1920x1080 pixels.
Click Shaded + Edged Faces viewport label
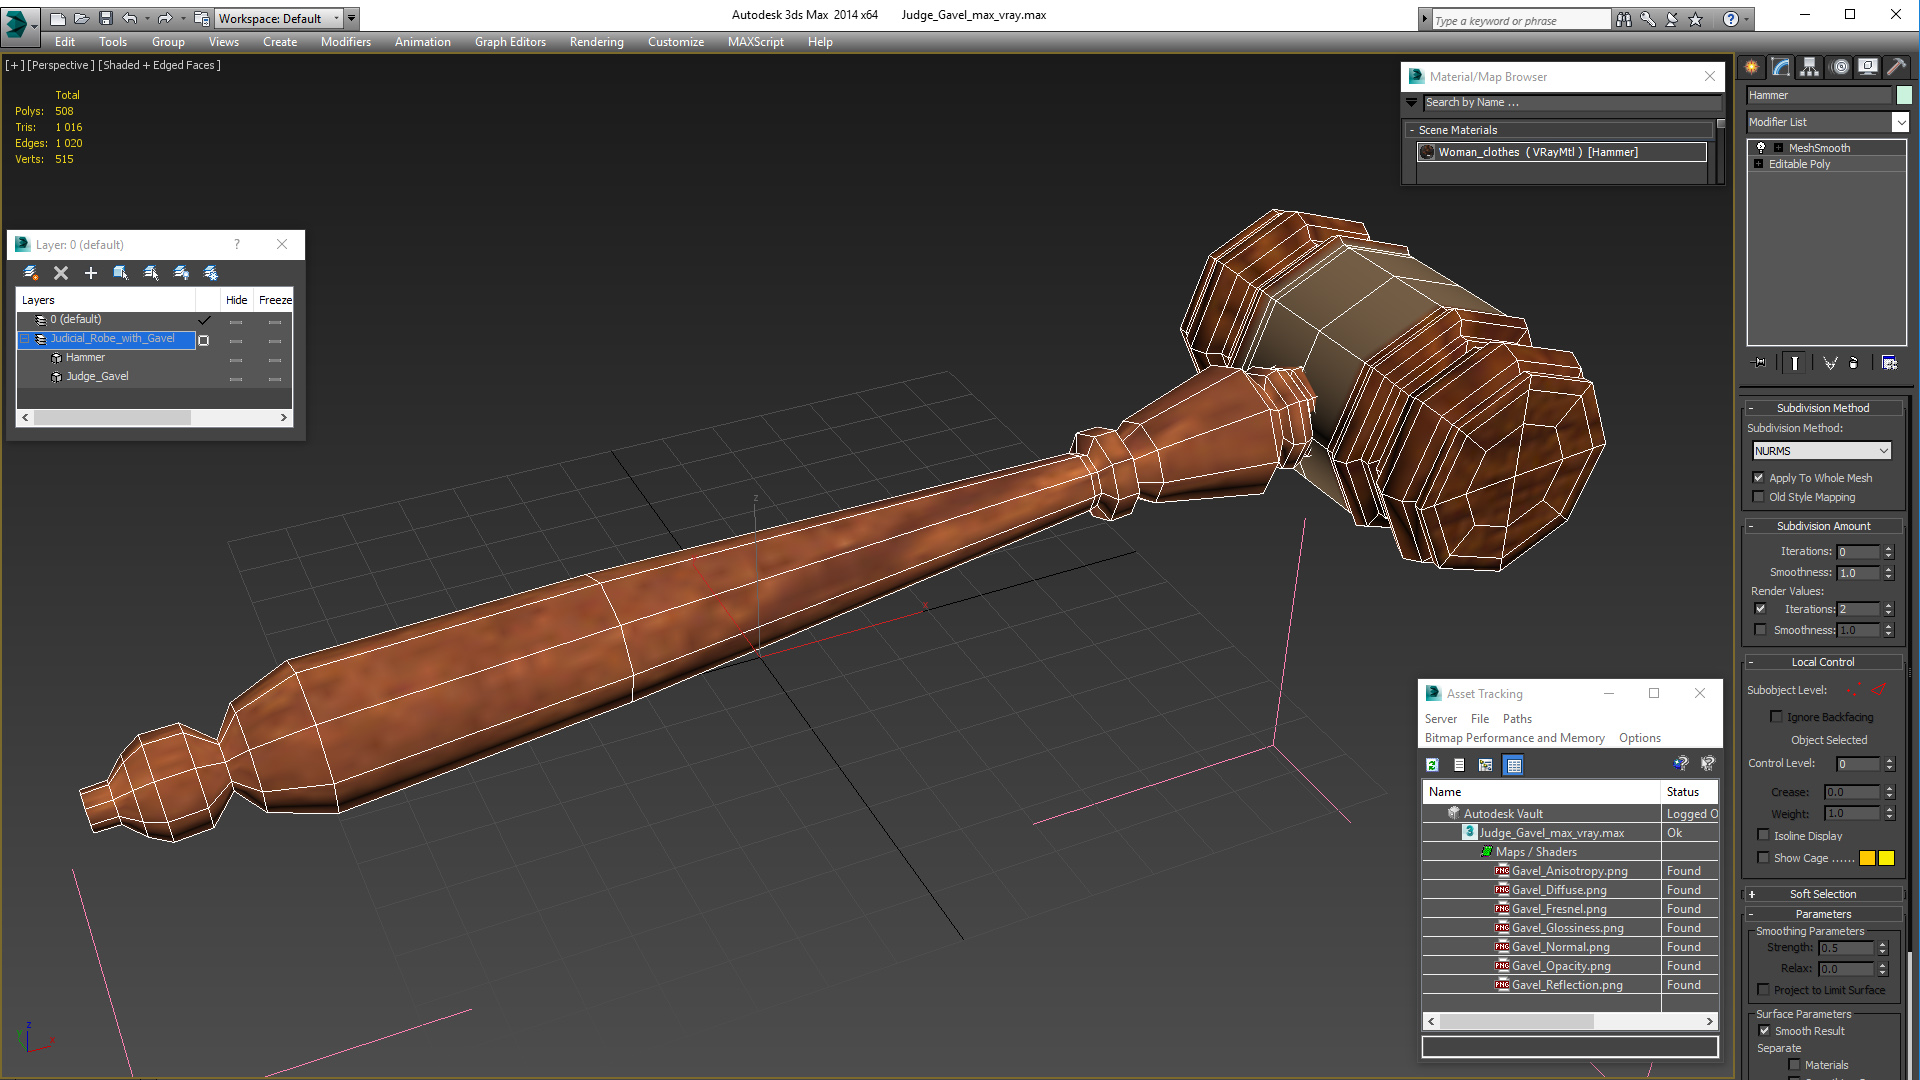(x=159, y=65)
